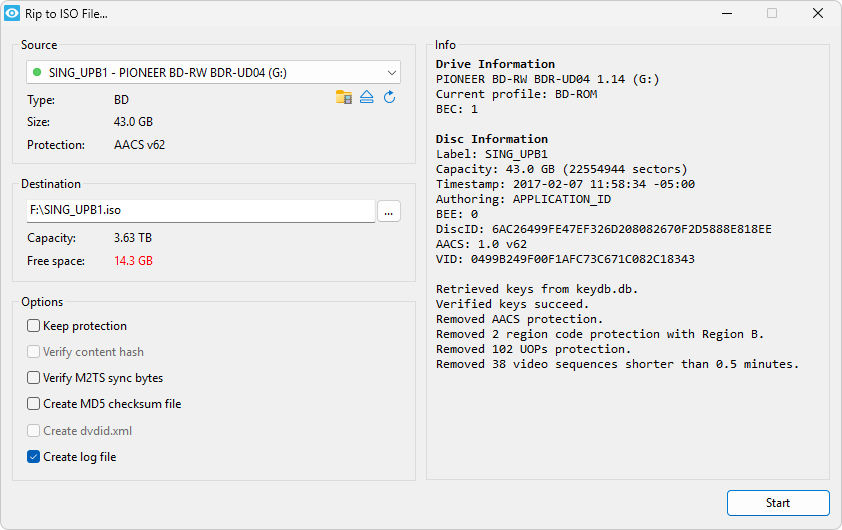Click the app icon in title bar
This screenshot has width=842, height=530.
[x=13, y=14]
